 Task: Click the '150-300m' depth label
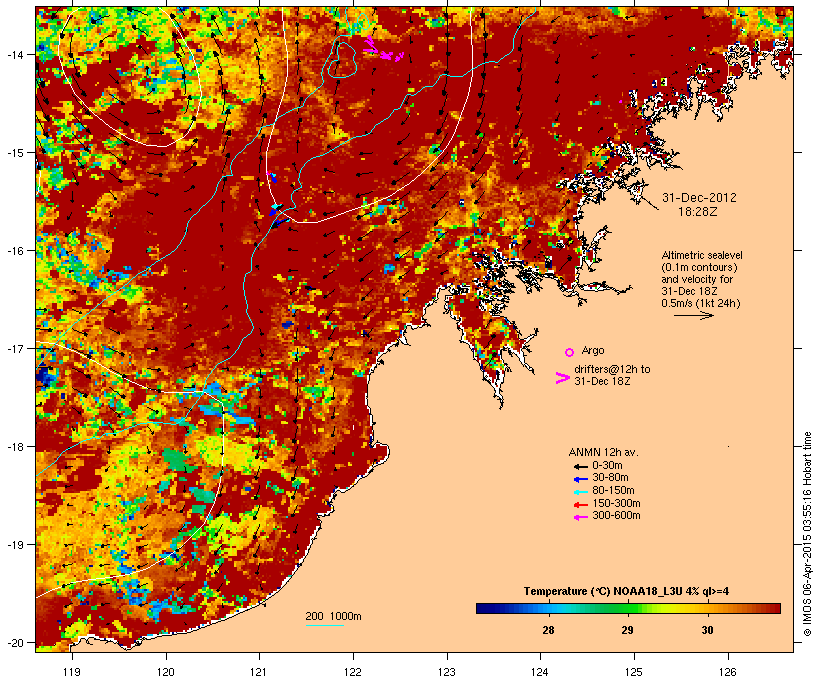[616, 504]
